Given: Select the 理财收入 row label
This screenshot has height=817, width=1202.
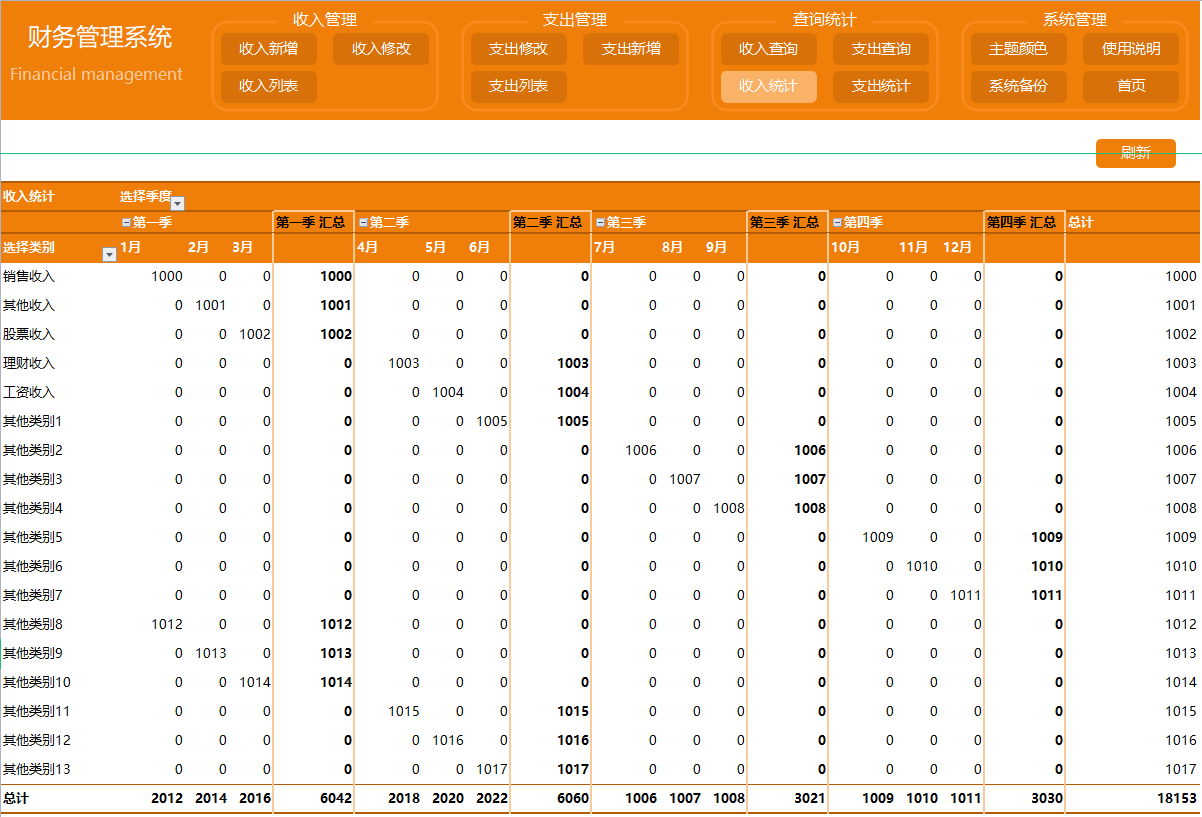Looking at the screenshot, I should pos(29,363).
